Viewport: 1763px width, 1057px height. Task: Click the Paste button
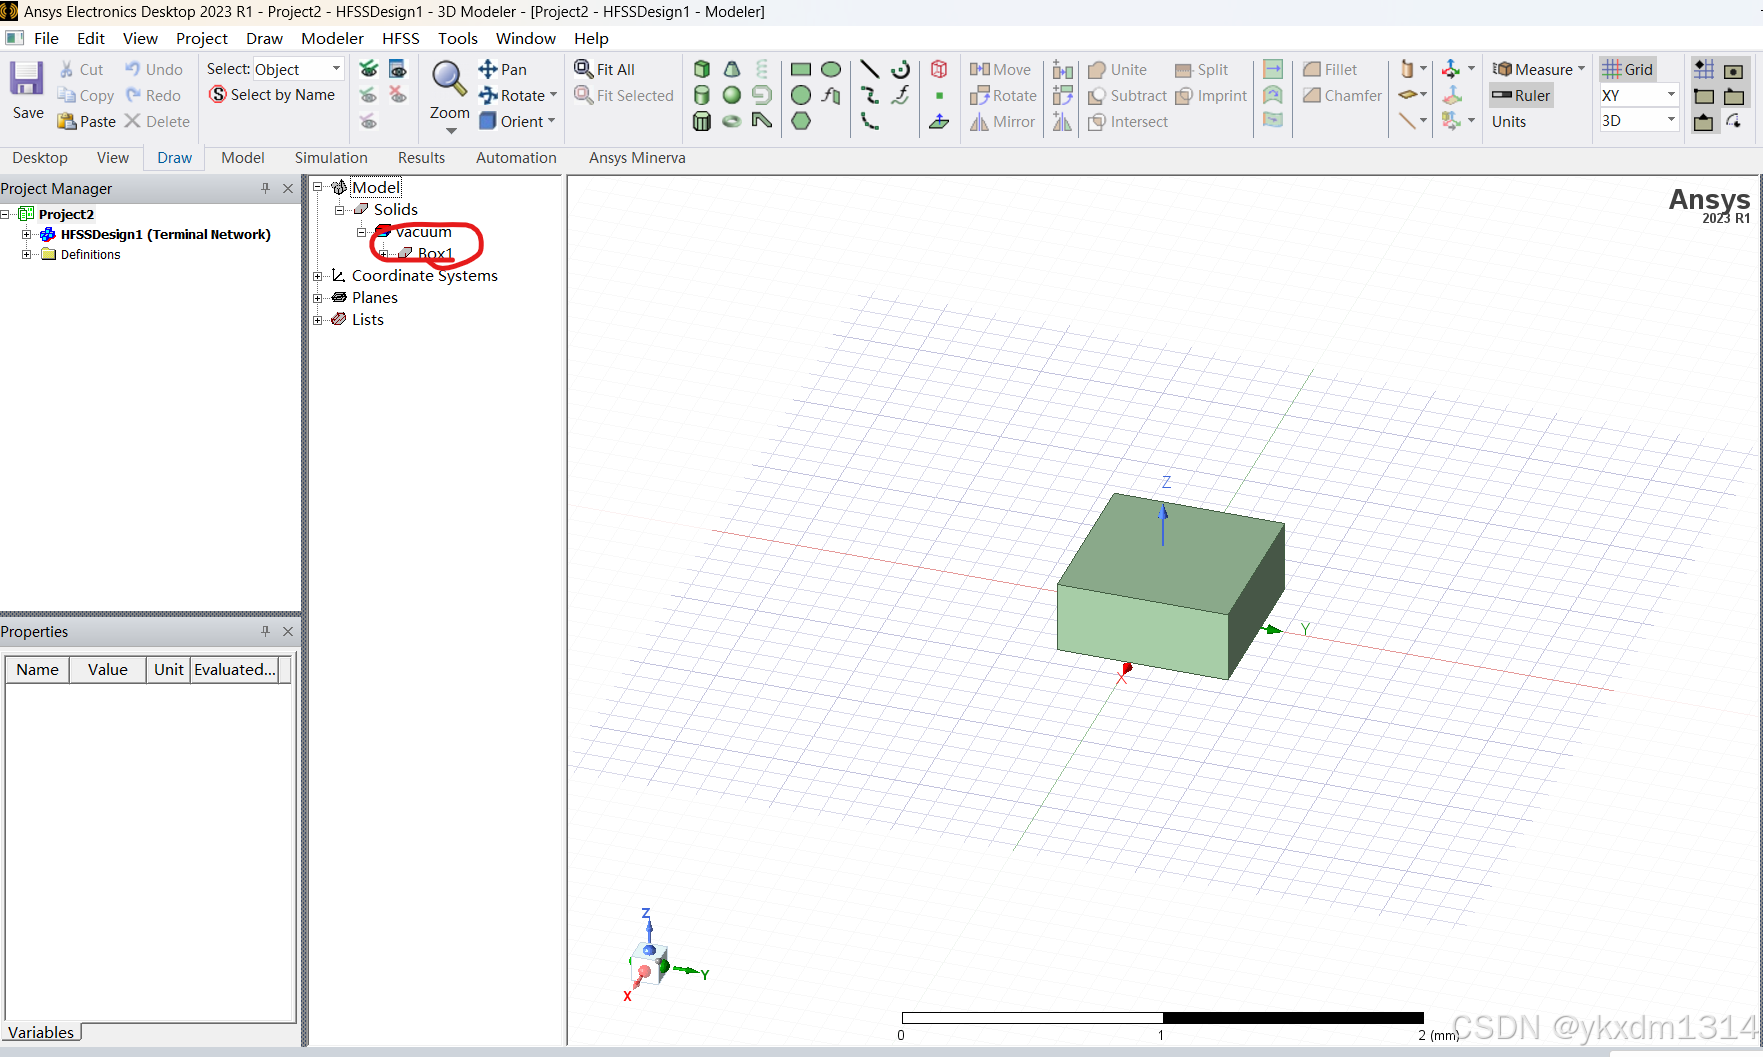pos(87,121)
